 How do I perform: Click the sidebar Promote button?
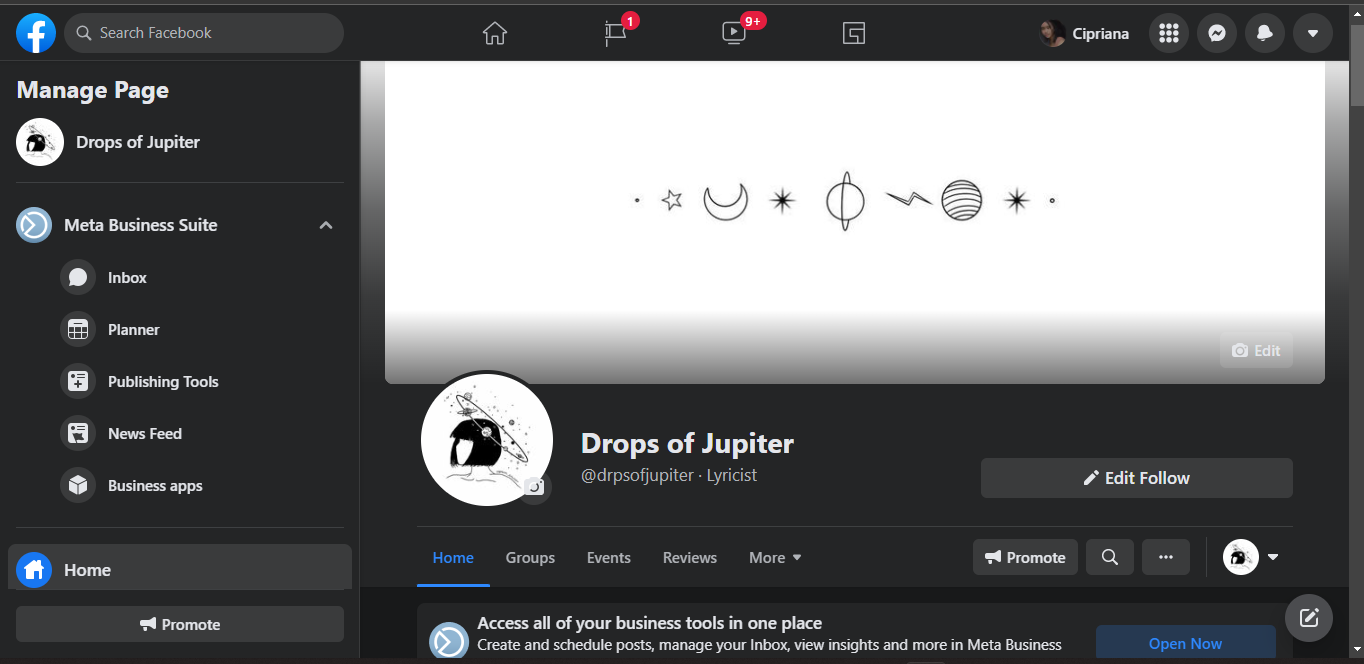(180, 624)
